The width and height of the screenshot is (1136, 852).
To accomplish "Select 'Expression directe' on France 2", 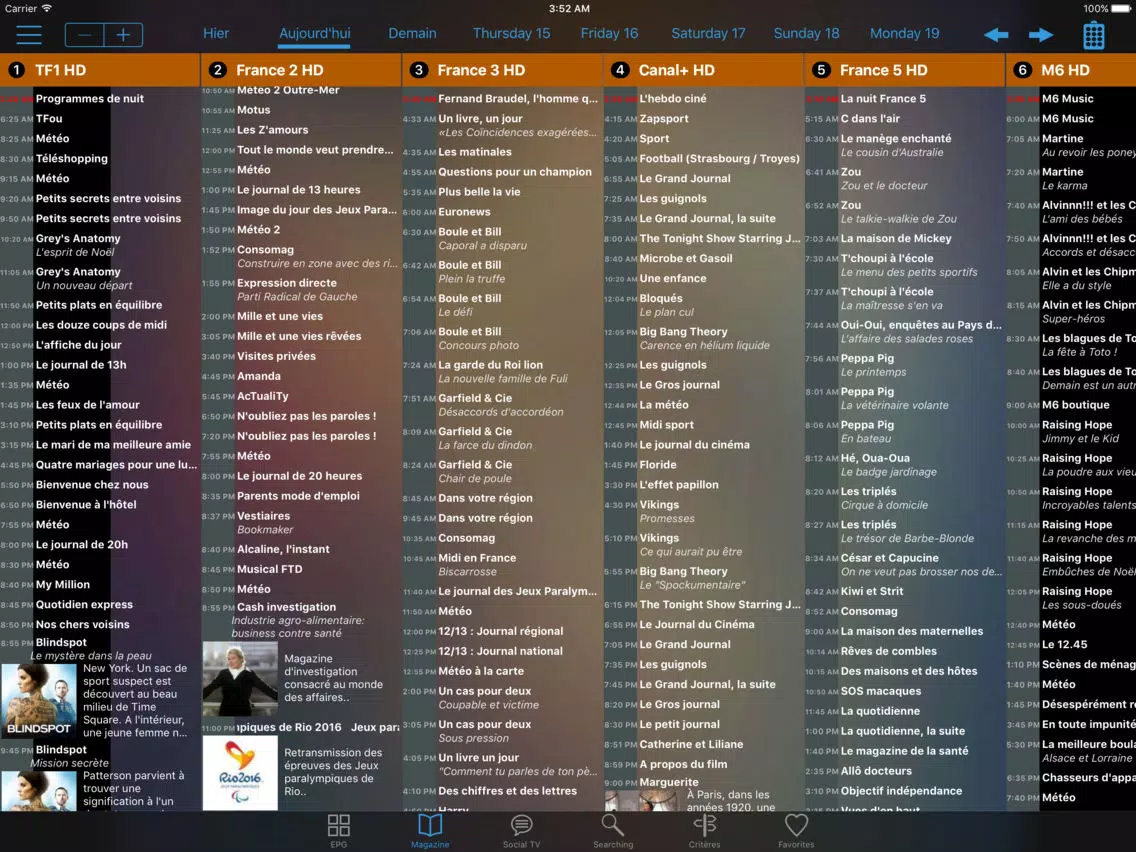I will tap(287, 283).
